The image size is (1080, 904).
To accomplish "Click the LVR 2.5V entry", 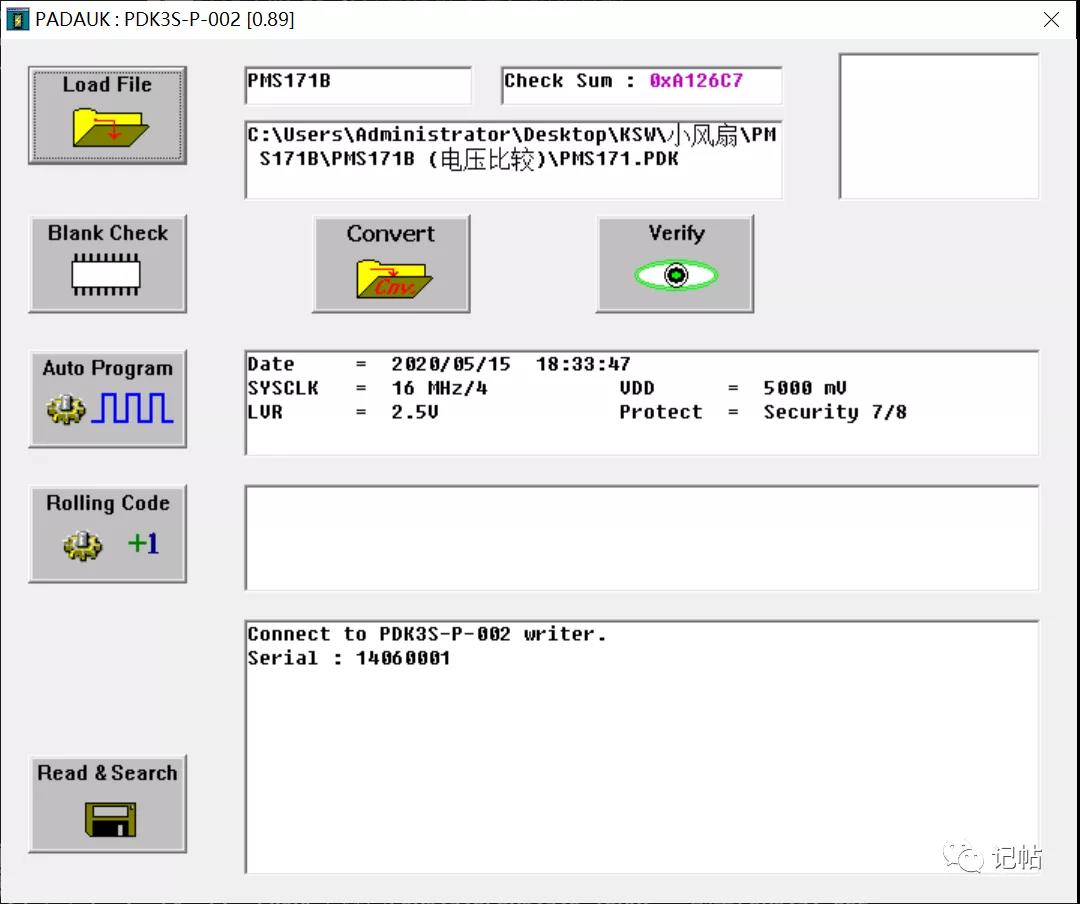I will tap(342, 412).
